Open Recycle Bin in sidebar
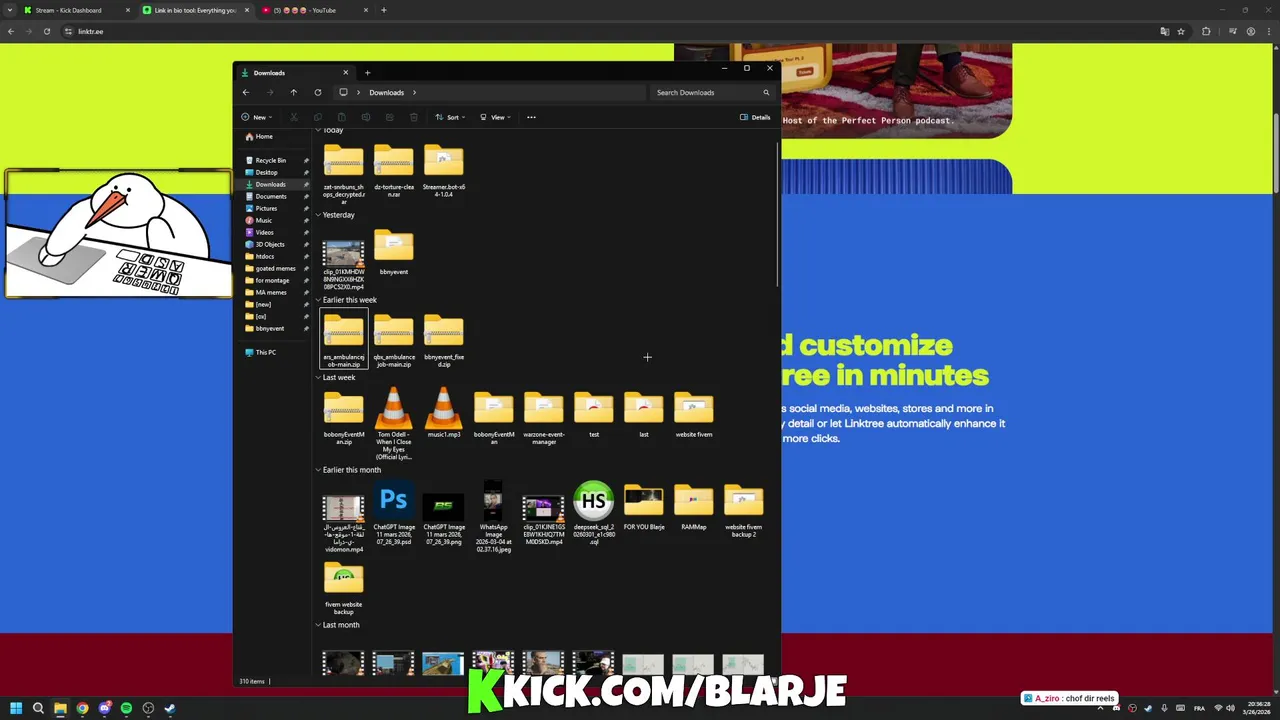The width and height of the screenshot is (1280, 720). [x=270, y=160]
